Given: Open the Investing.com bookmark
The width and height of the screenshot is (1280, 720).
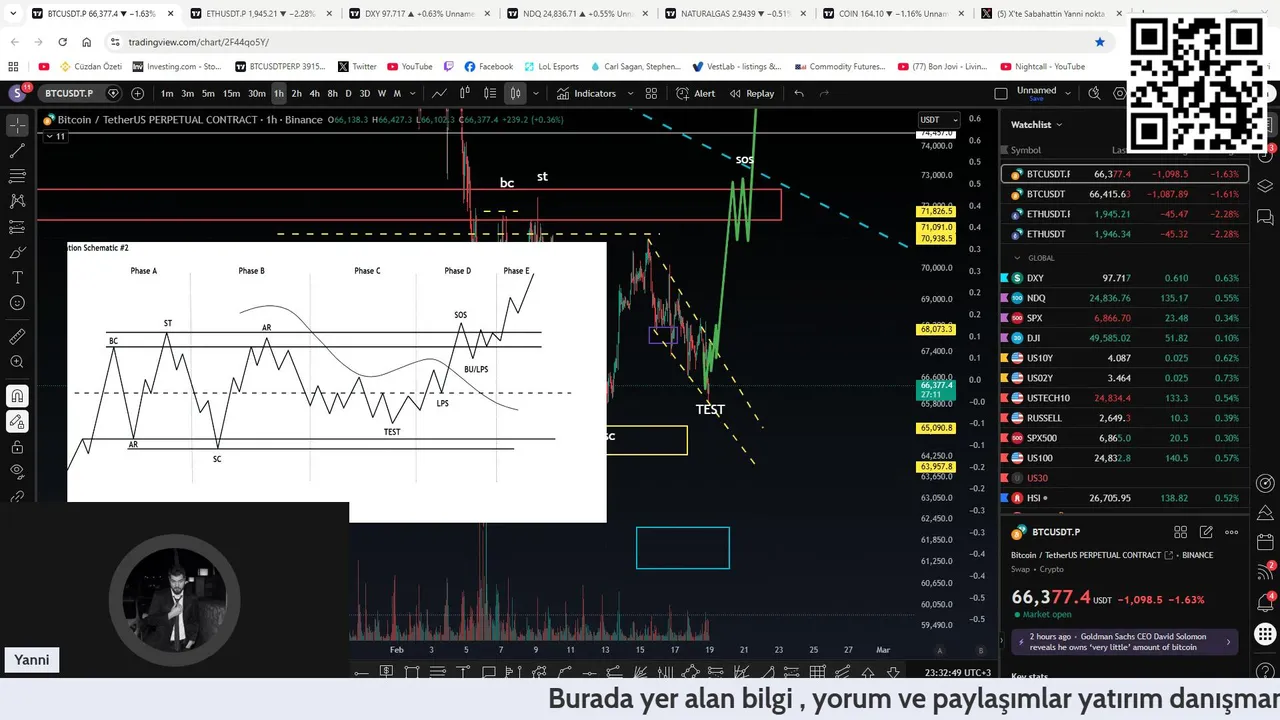Looking at the screenshot, I should (x=176, y=67).
